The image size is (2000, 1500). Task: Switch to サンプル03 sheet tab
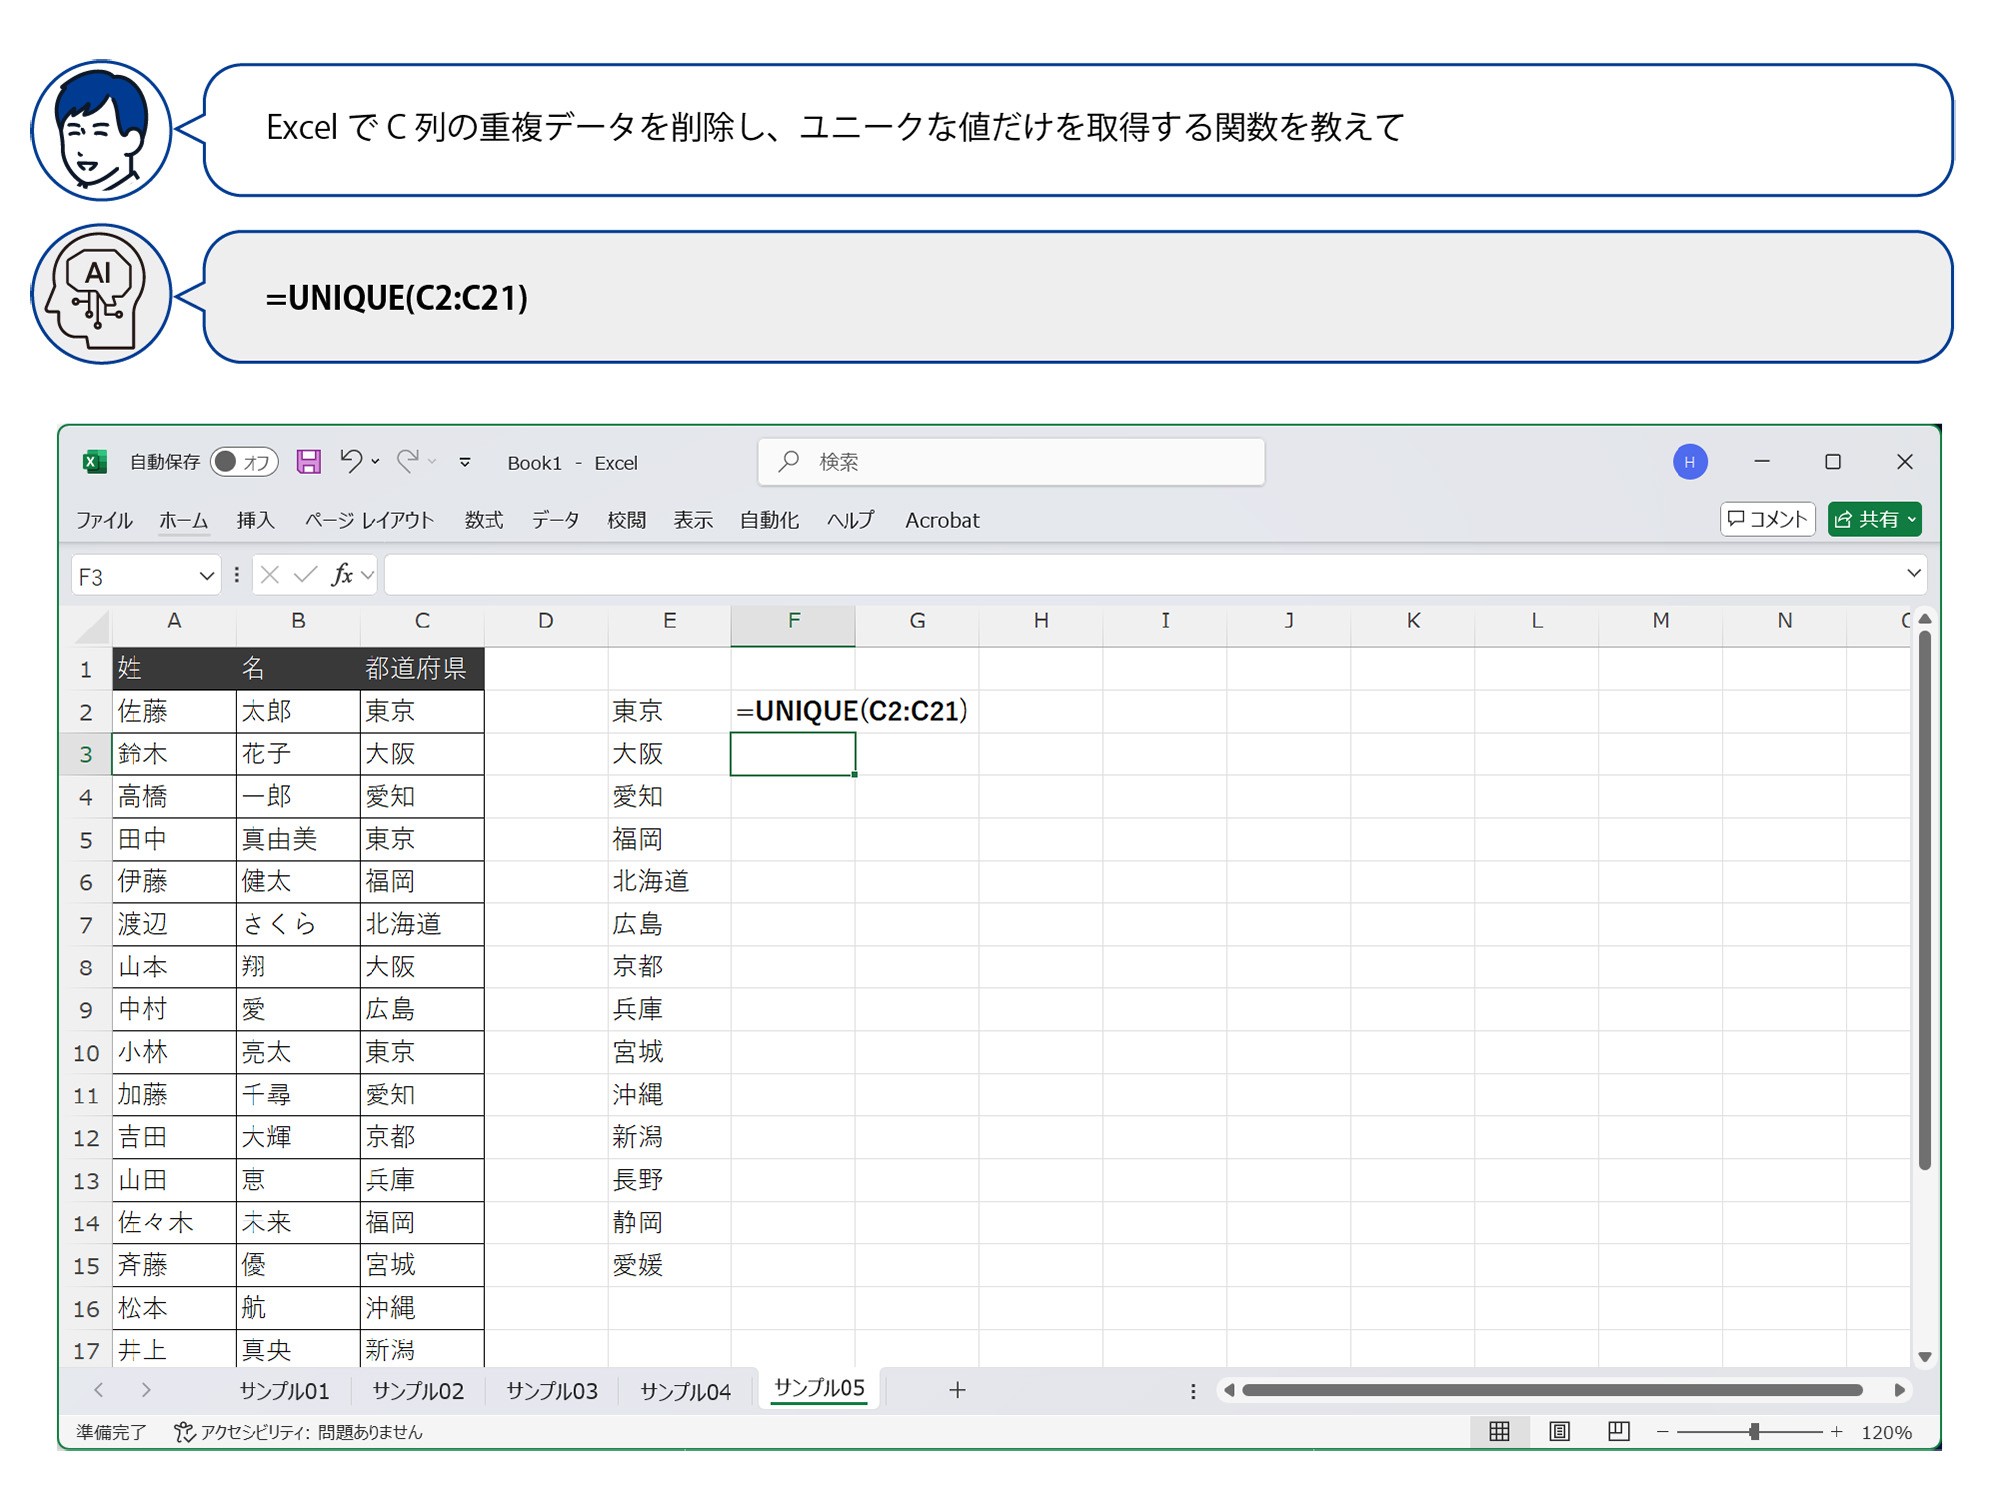tap(552, 1391)
